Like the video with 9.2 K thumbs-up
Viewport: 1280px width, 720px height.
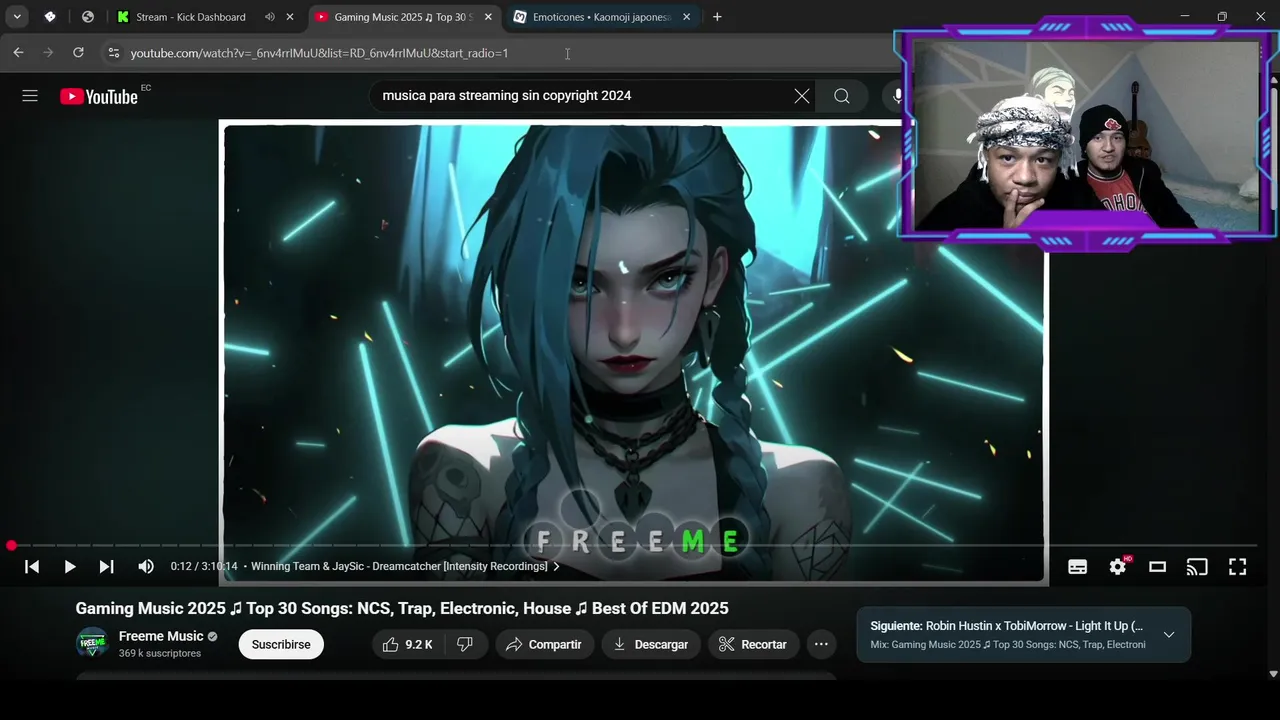(408, 645)
